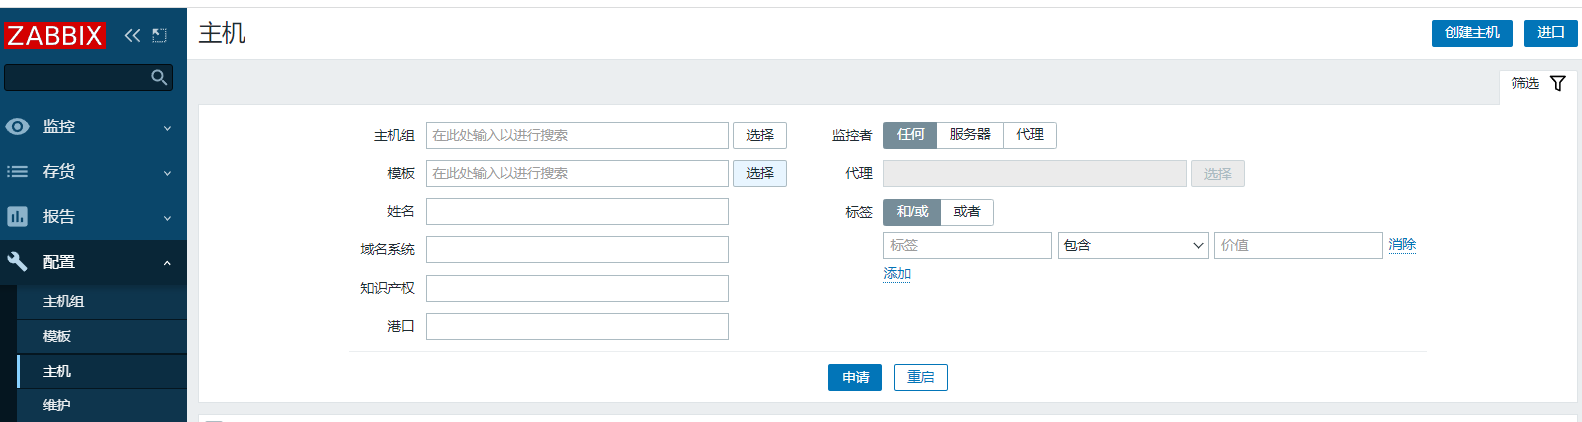Click 选择 button beside 主机组

760,135
